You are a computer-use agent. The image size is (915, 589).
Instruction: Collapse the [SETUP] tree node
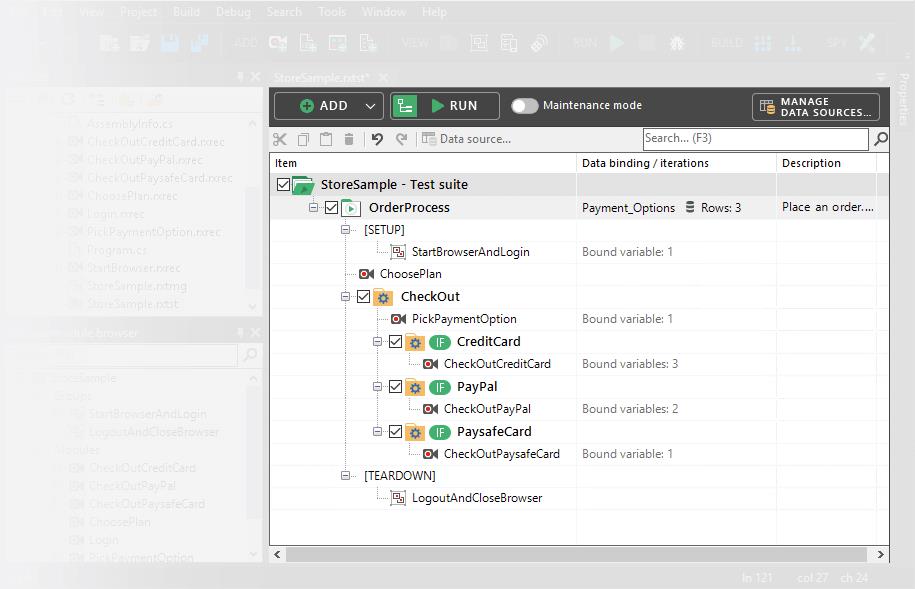pyautogui.click(x=347, y=230)
